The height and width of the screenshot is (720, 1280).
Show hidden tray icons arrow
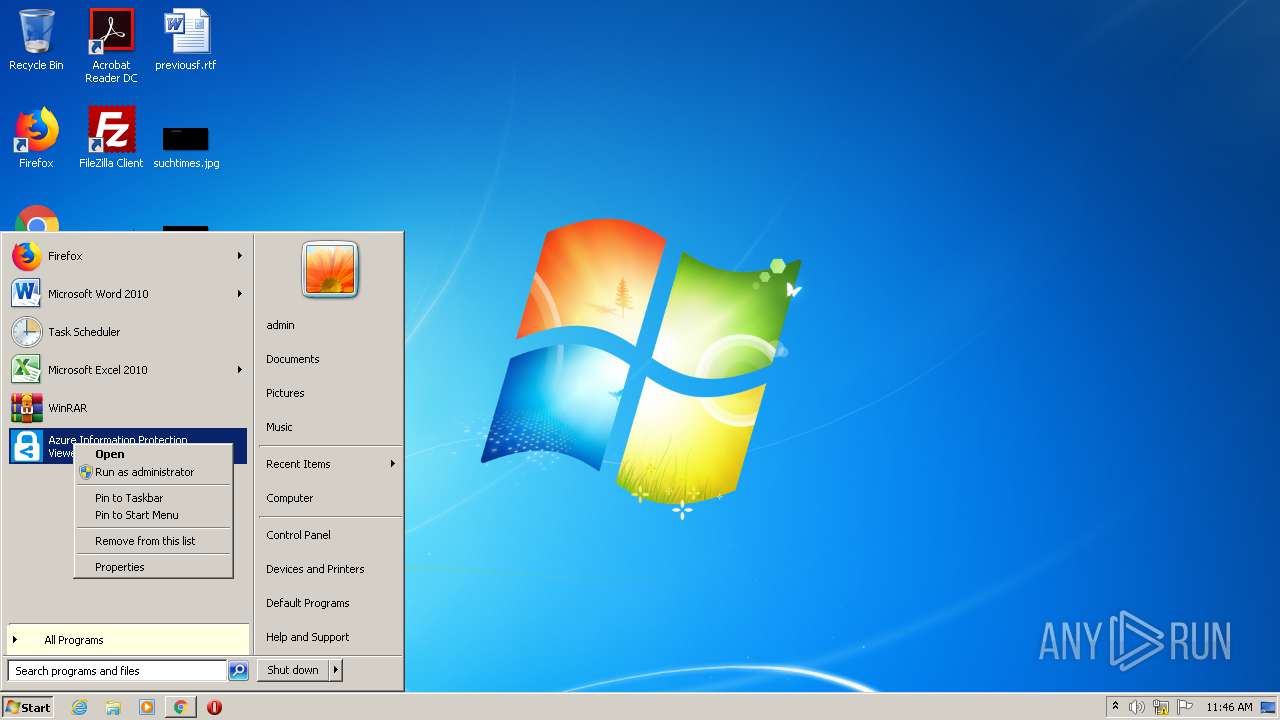(x=1116, y=707)
